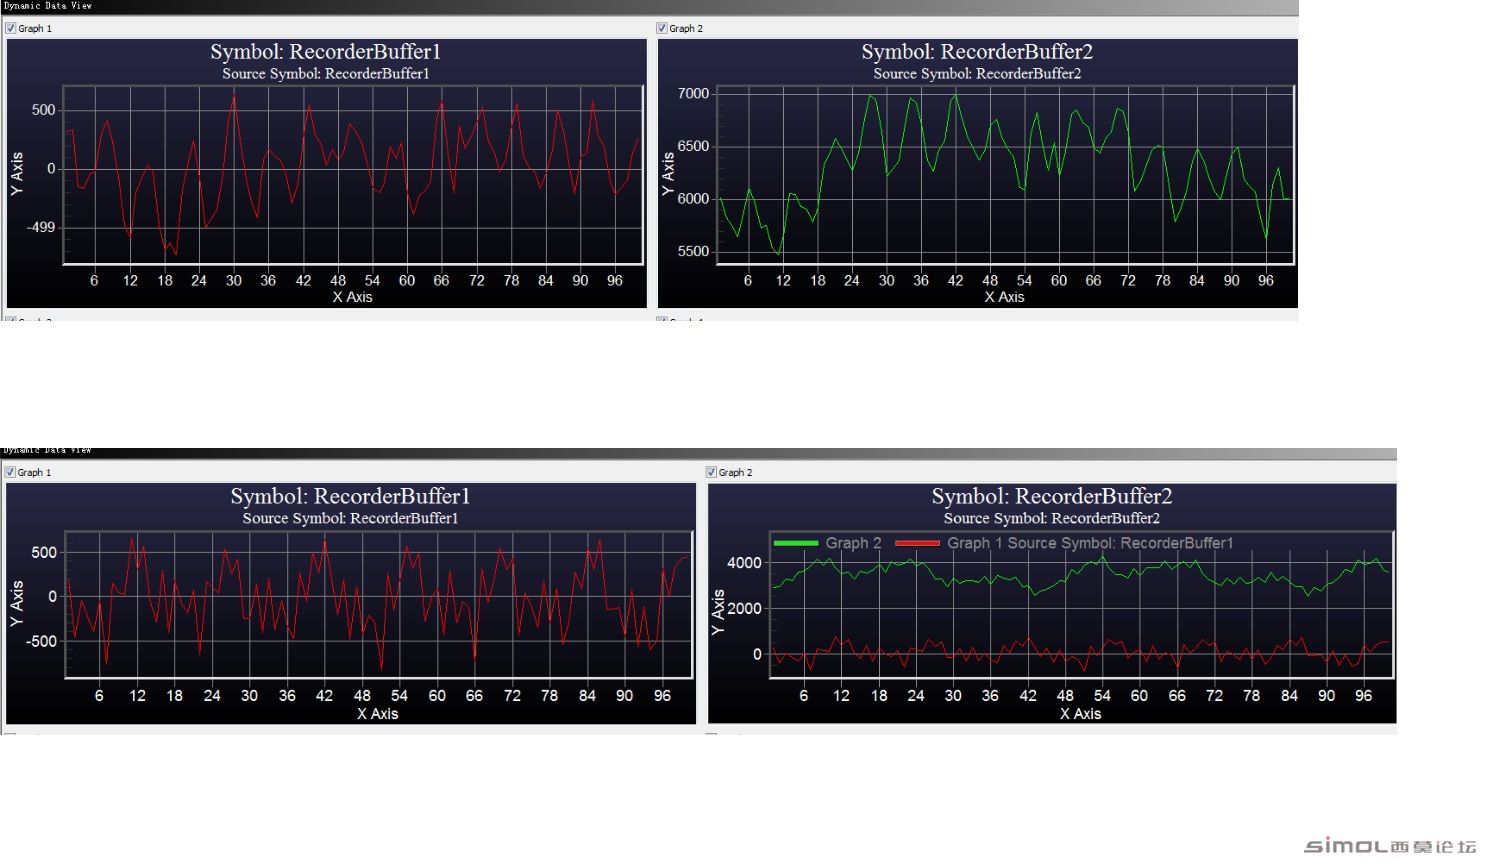Click the lower window's 'Symbol: RecorderBuffer1' title
The width and height of the screenshot is (1492, 864).
(x=350, y=496)
